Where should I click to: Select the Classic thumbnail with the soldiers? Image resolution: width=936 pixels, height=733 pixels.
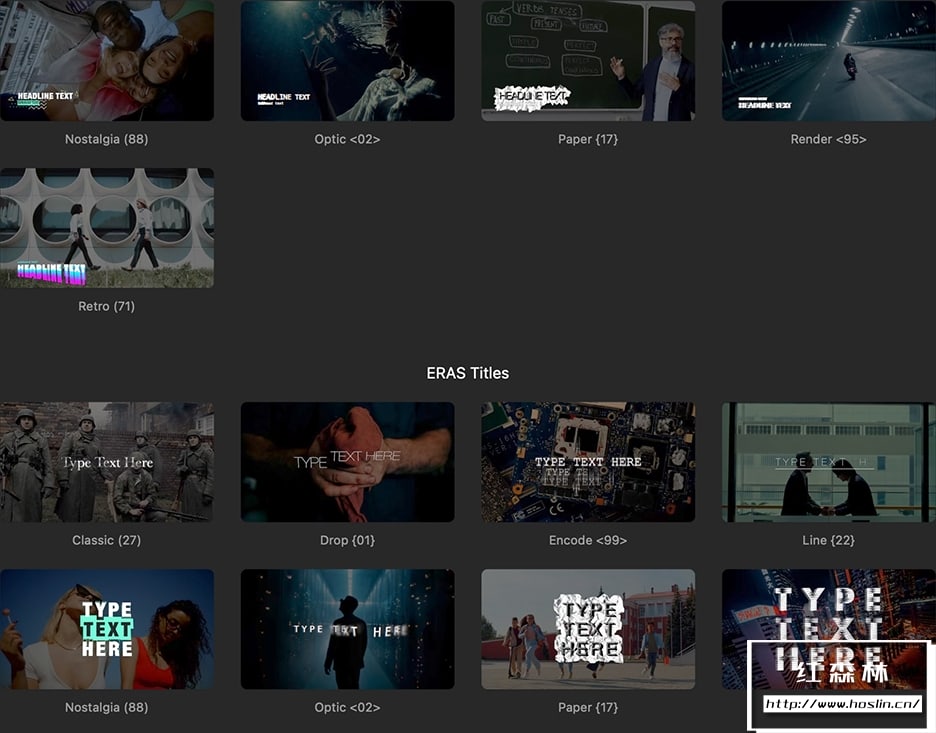click(107, 462)
